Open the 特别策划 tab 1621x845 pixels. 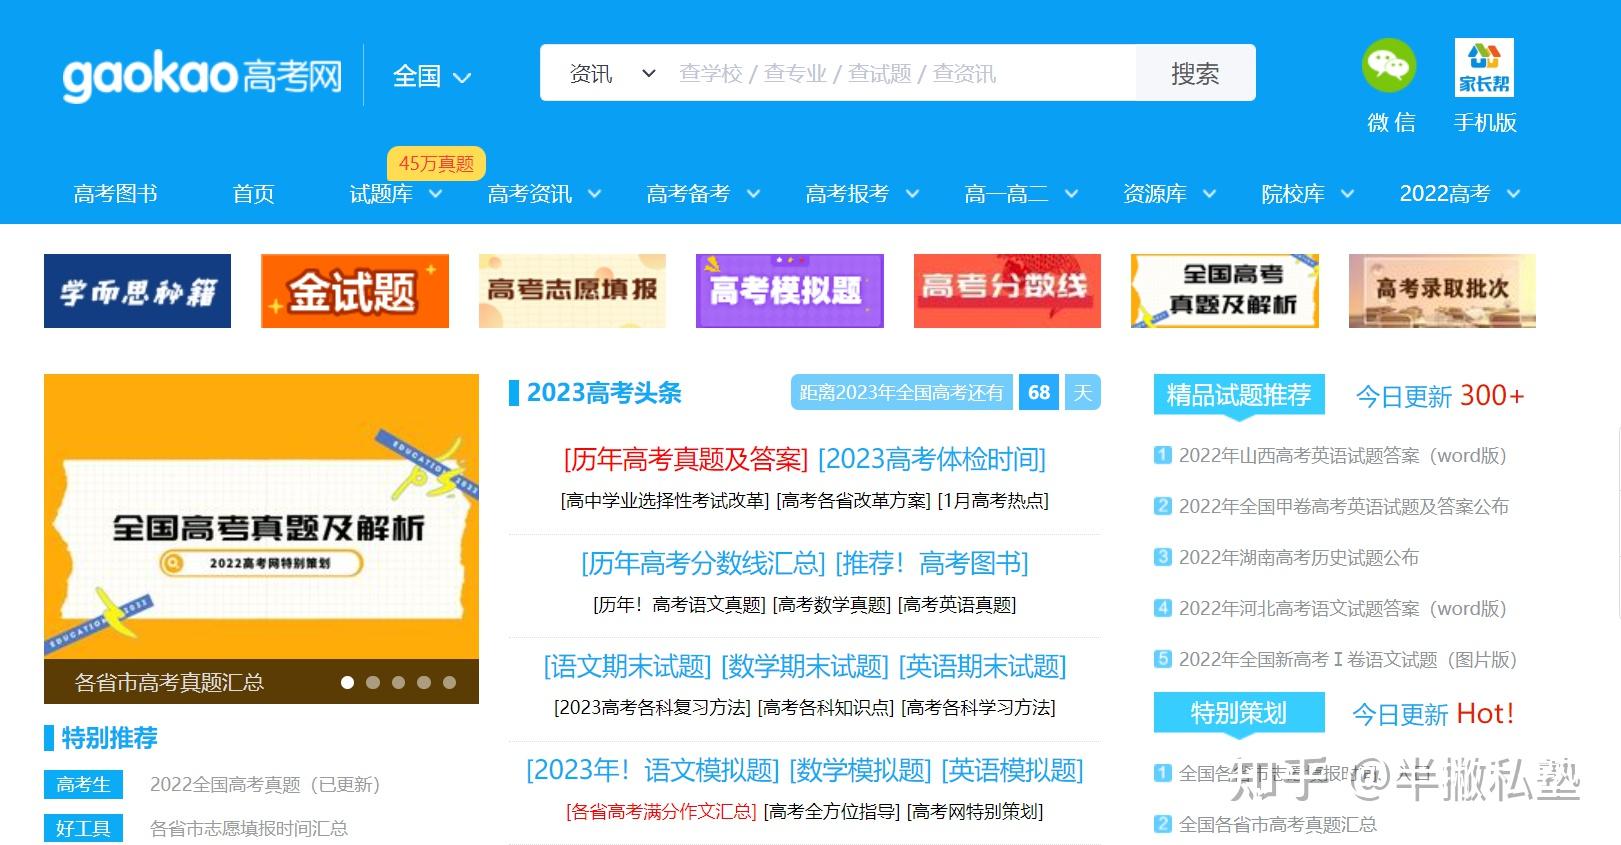coord(1239,713)
